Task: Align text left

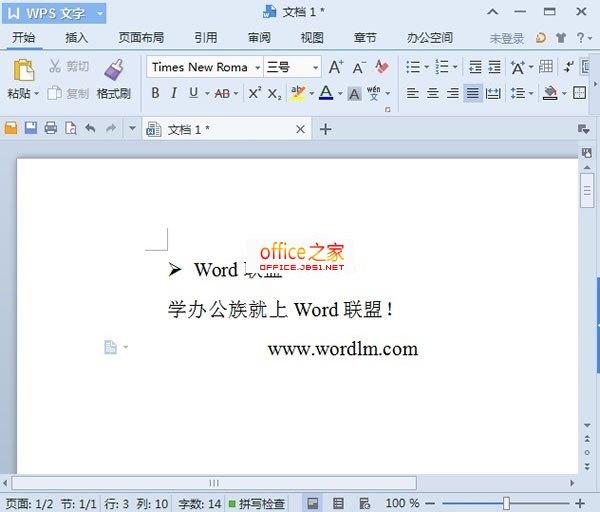Action: pyautogui.click(x=412, y=93)
